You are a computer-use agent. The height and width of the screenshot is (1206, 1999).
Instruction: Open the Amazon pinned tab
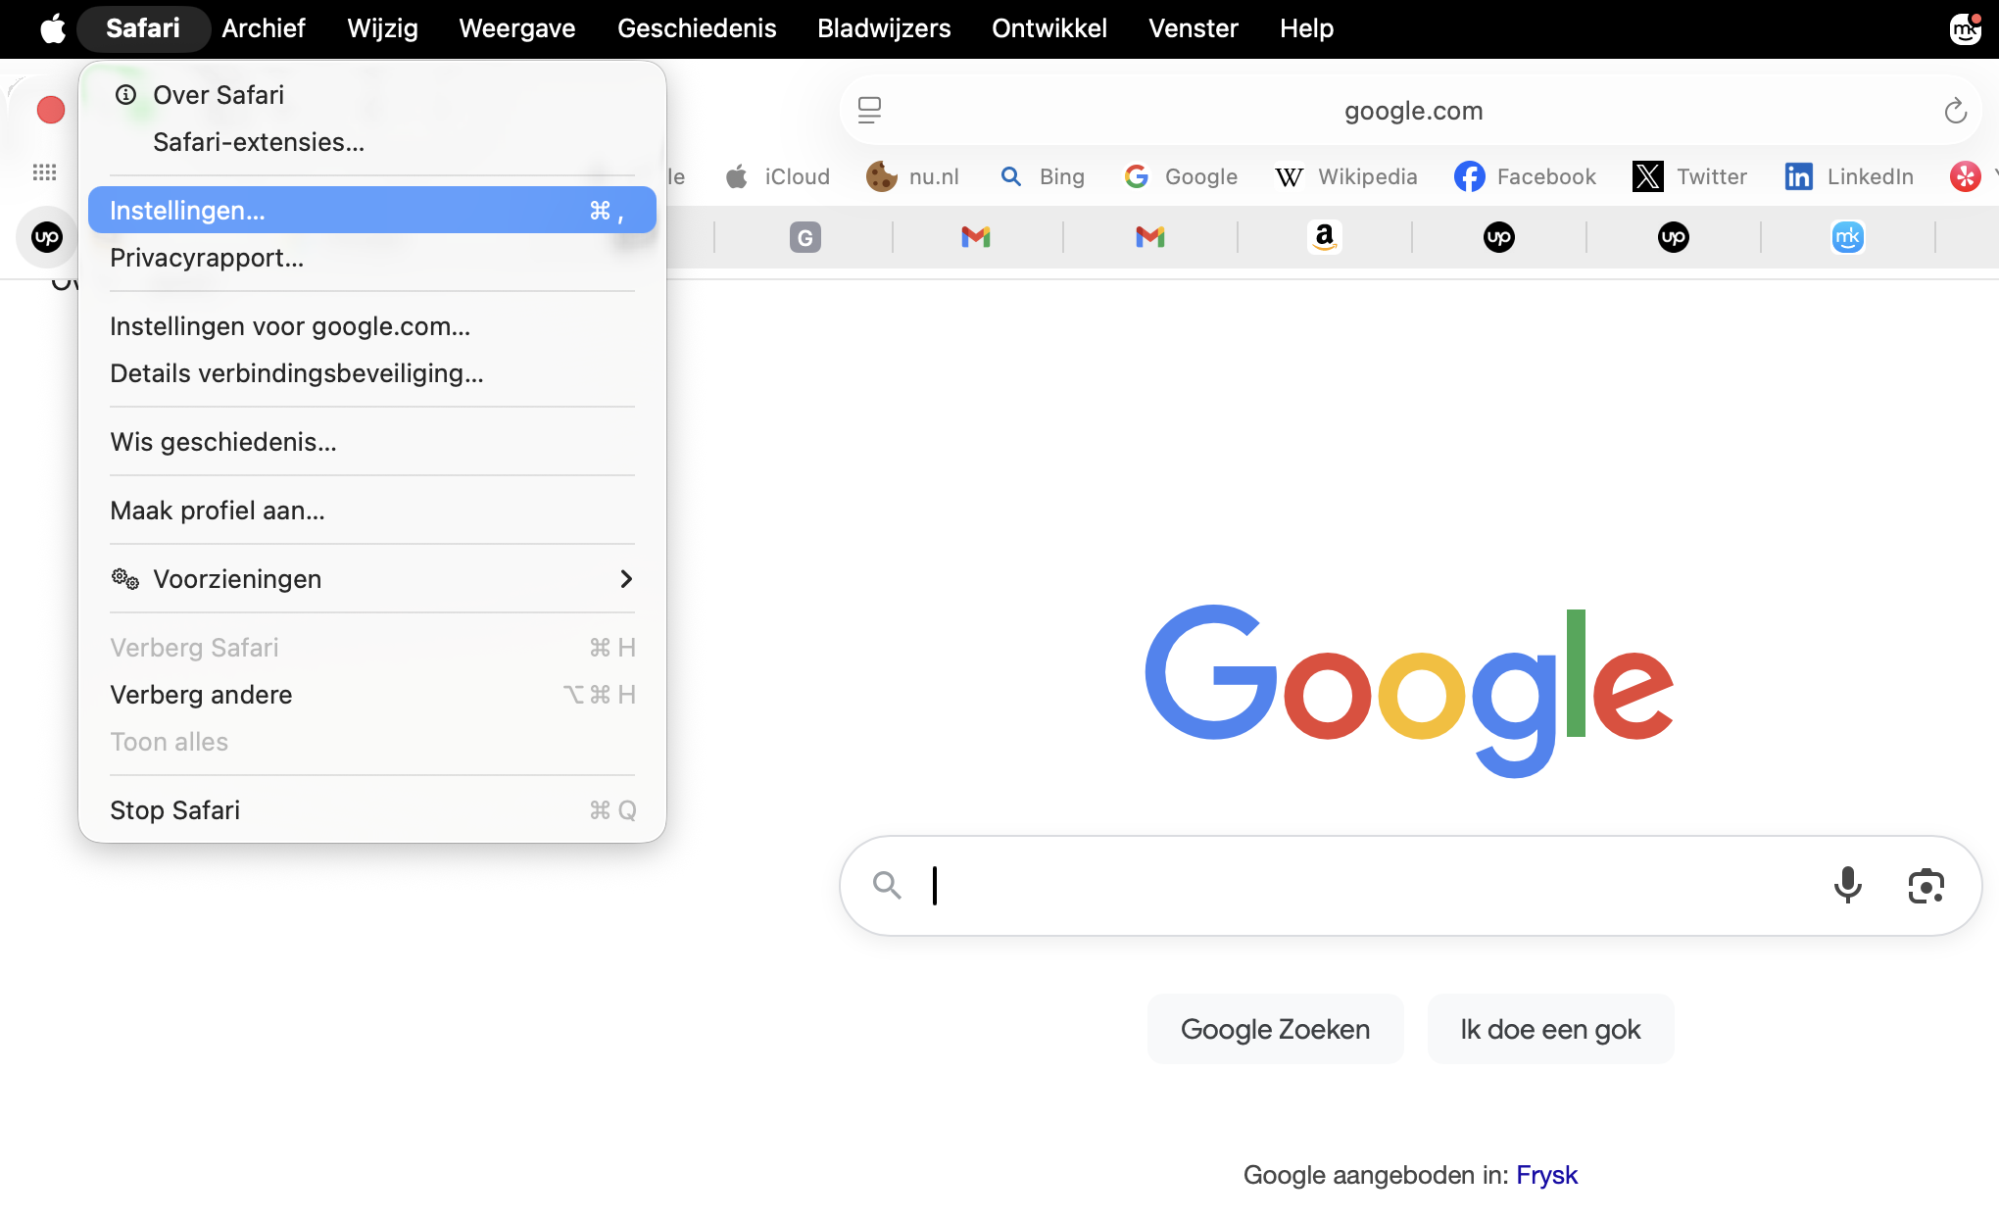[1324, 237]
